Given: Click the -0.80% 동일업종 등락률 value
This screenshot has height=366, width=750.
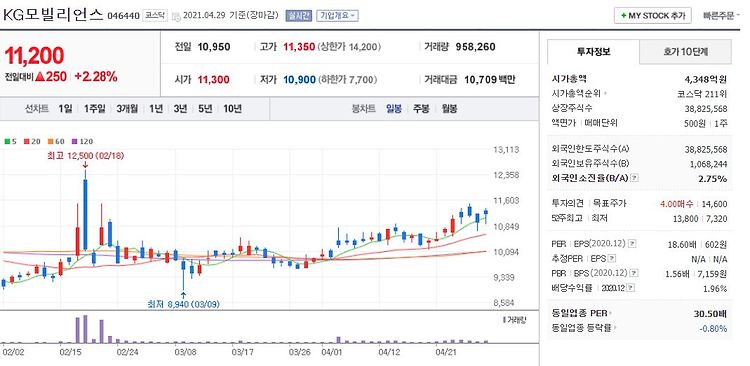Looking at the screenshot, I should [714, 329].
